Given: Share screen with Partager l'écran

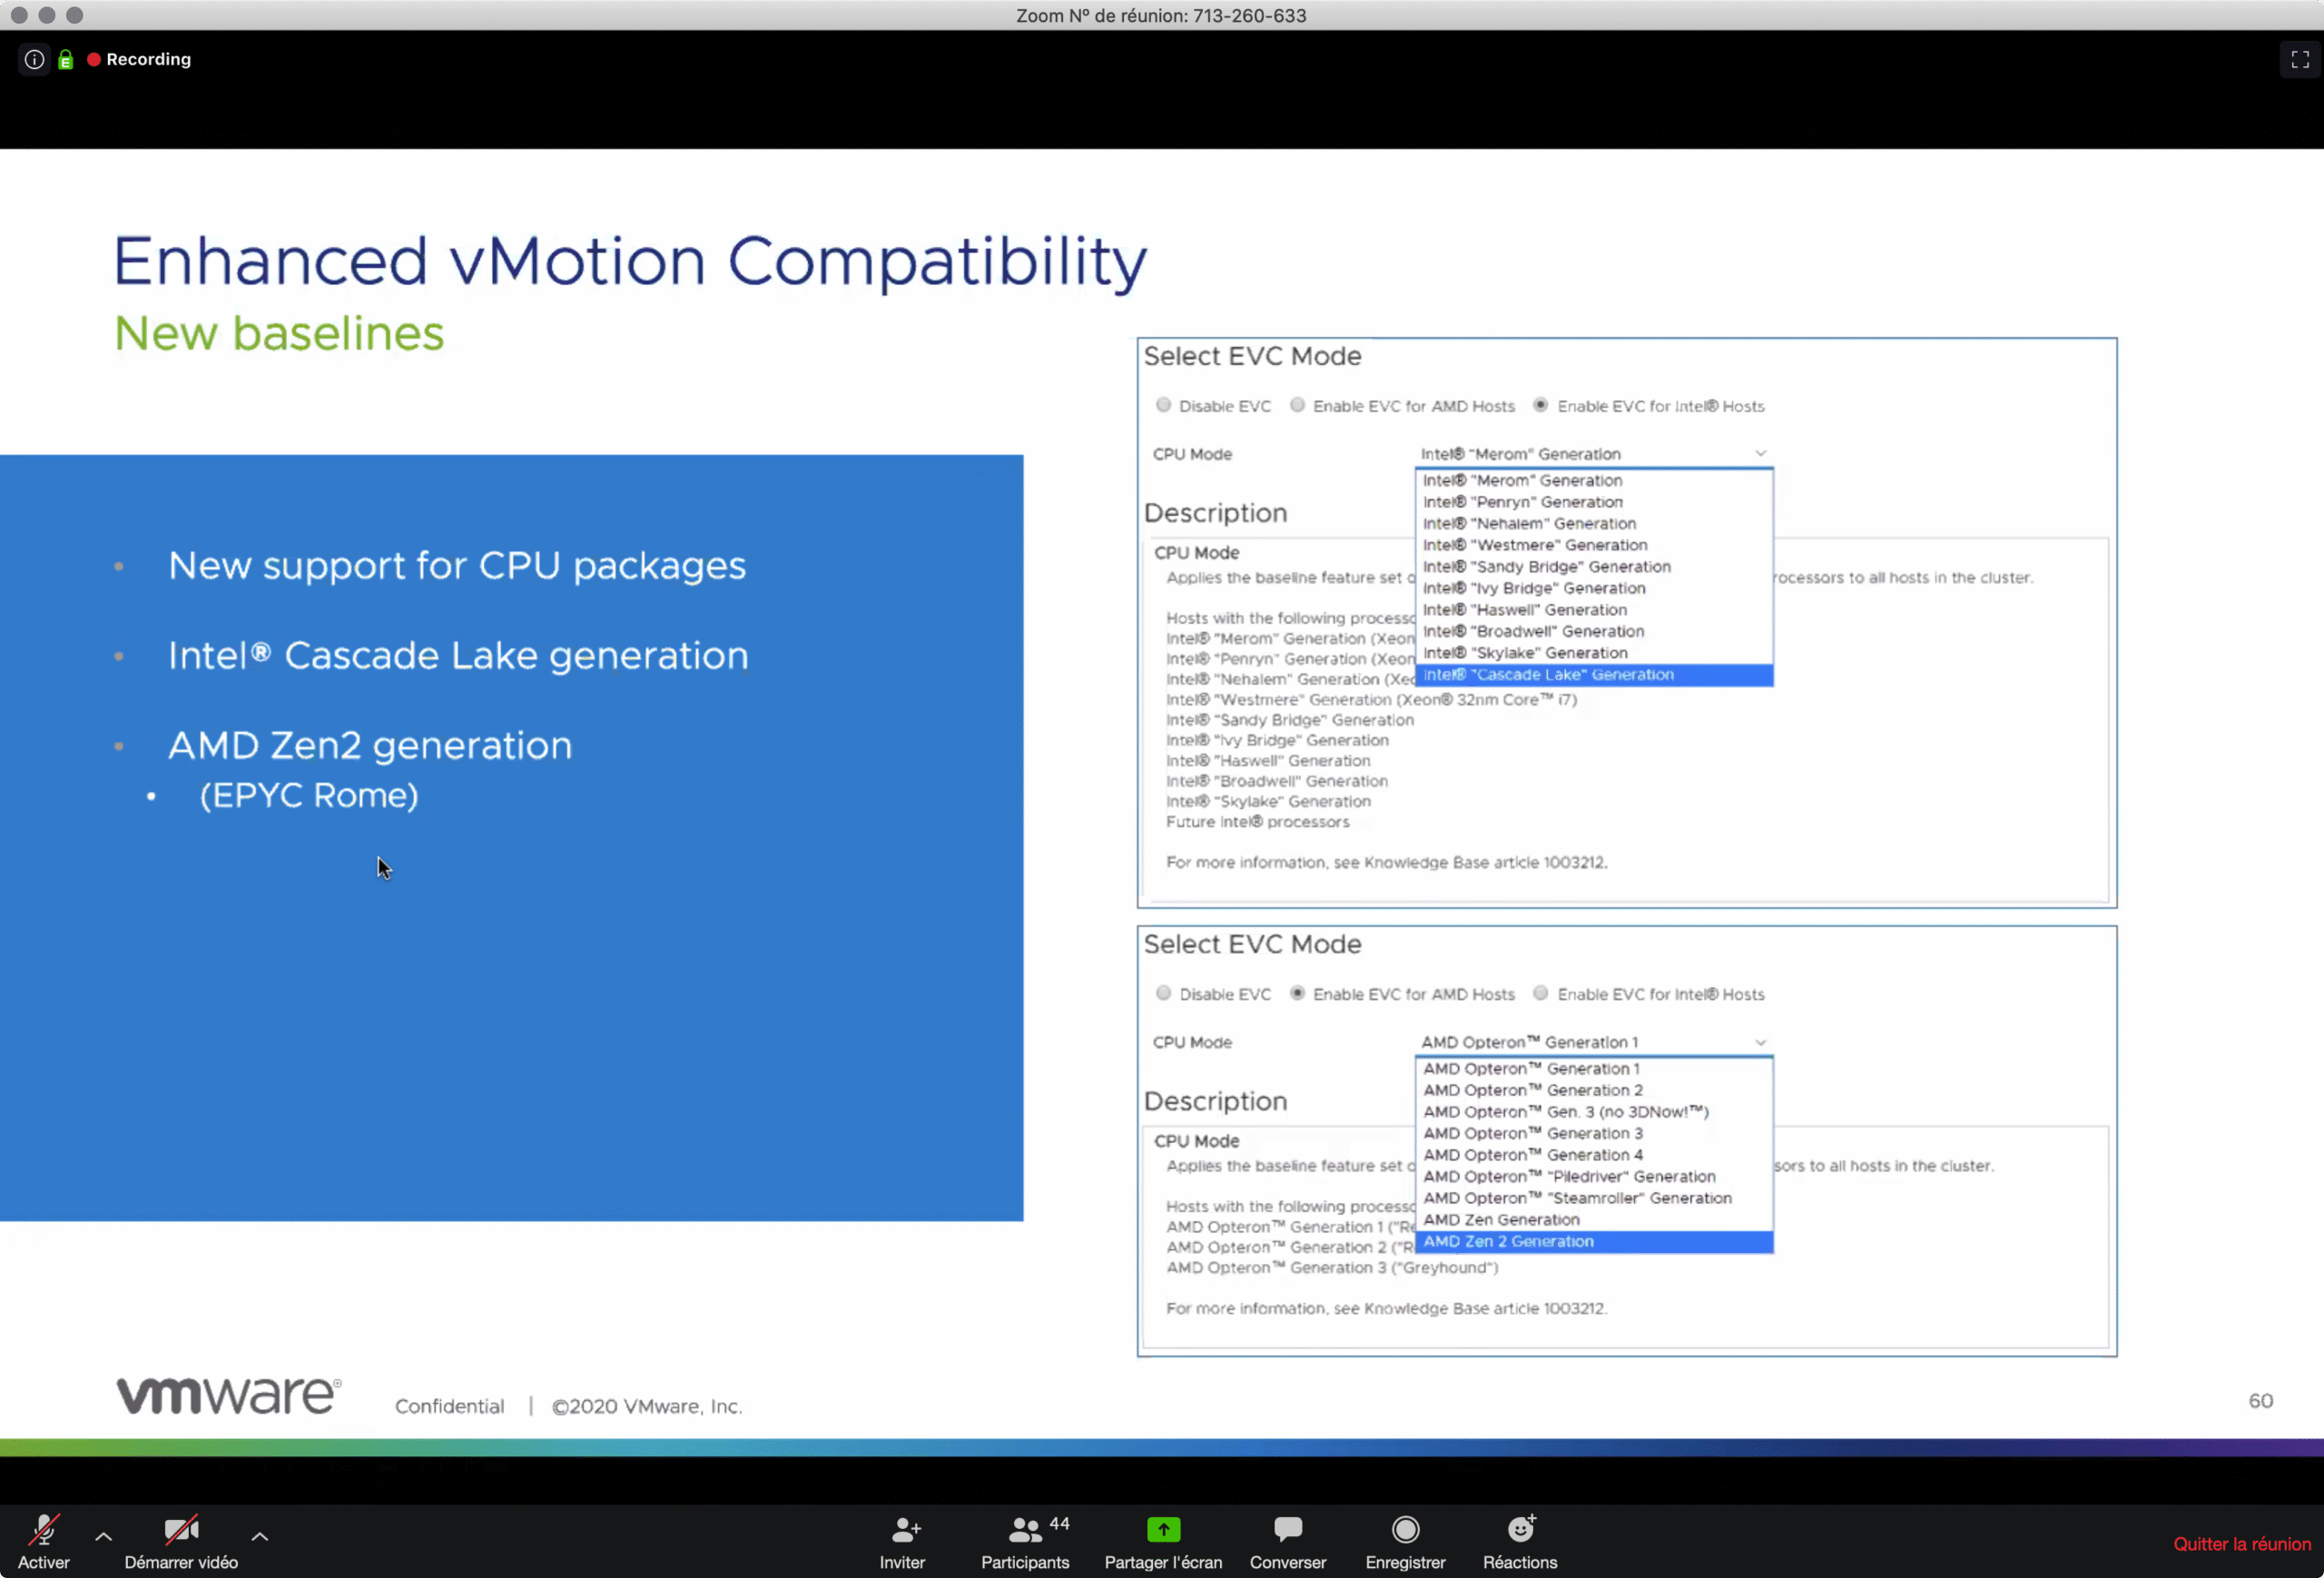Looking at the screenshot, I should coord(1163,1541).
